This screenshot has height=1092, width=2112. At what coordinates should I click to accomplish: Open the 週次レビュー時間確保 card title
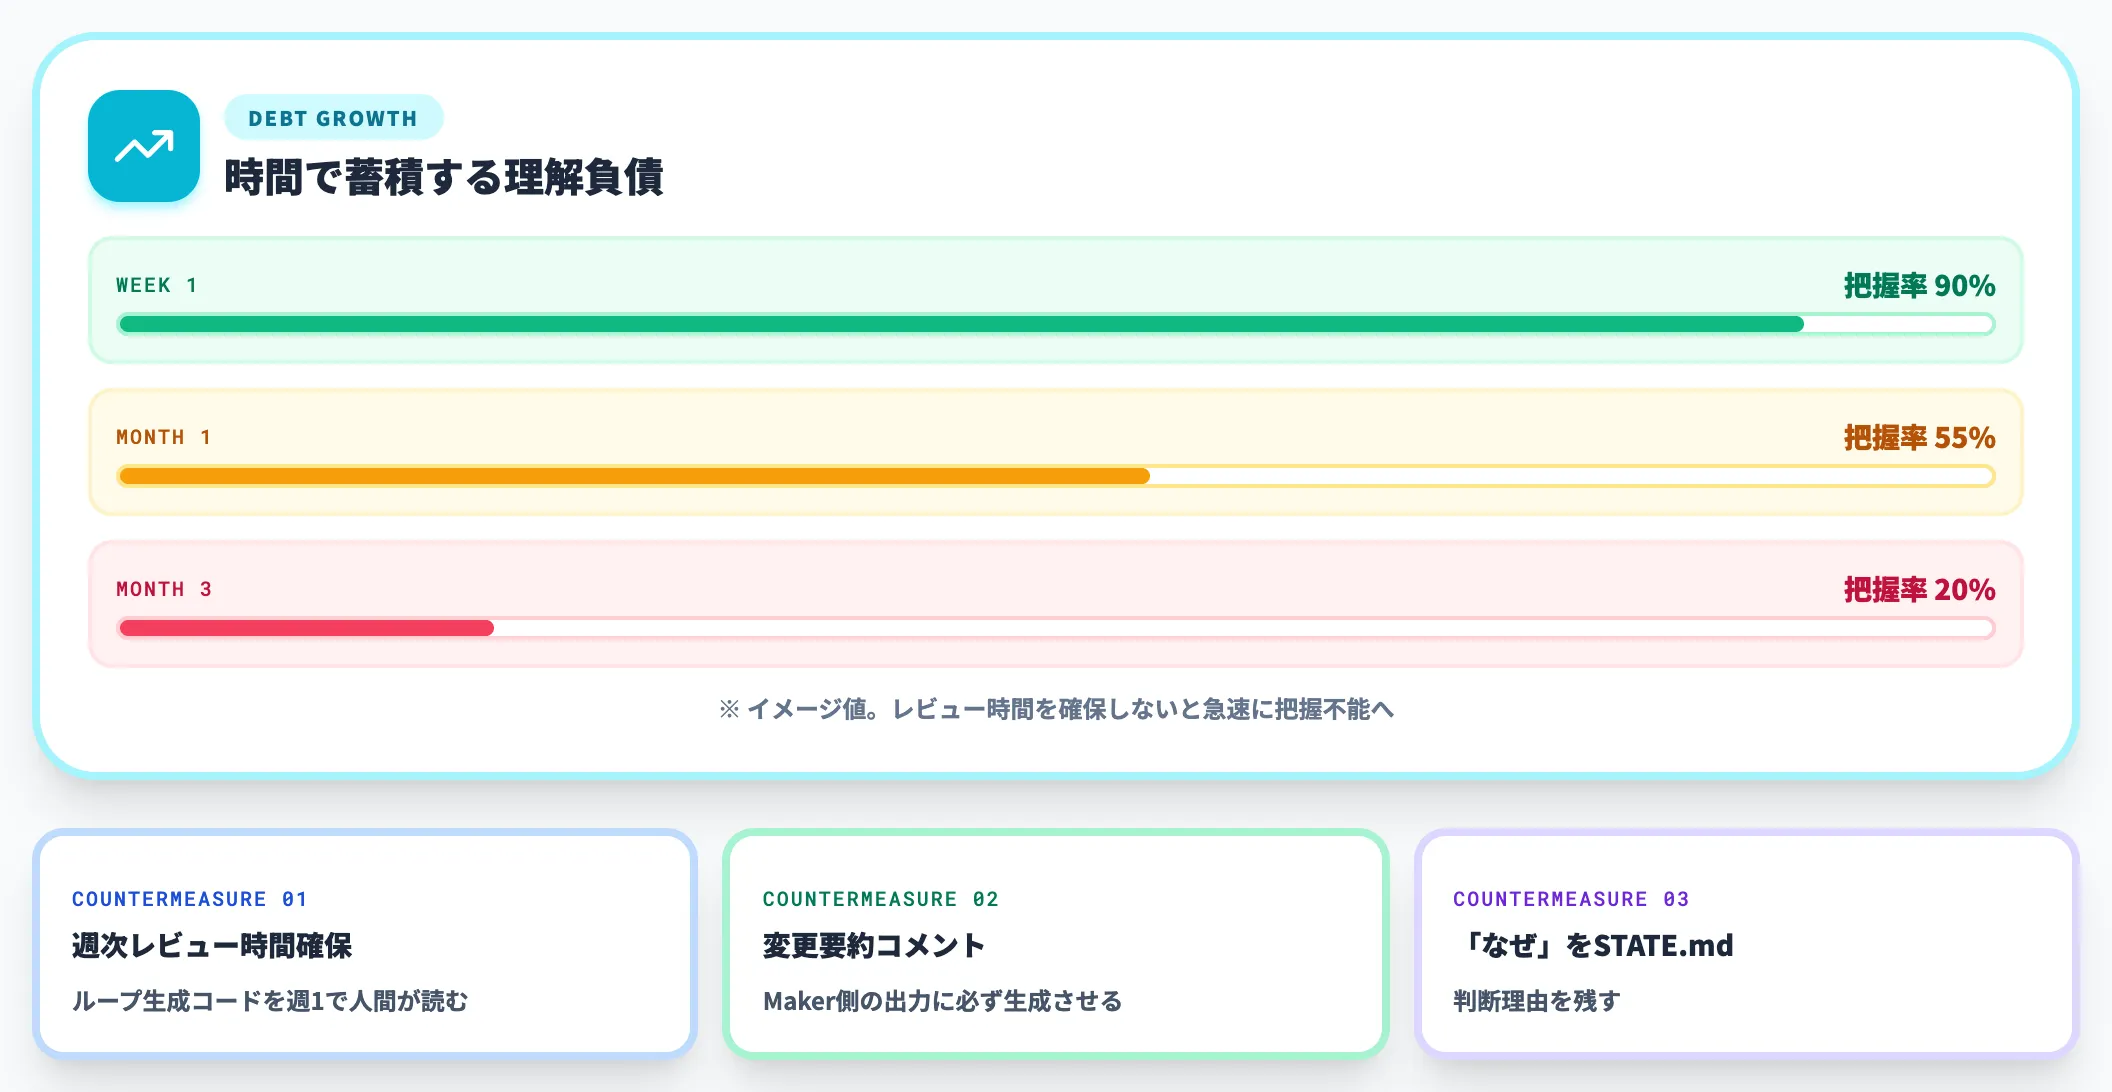click(212, 945)
